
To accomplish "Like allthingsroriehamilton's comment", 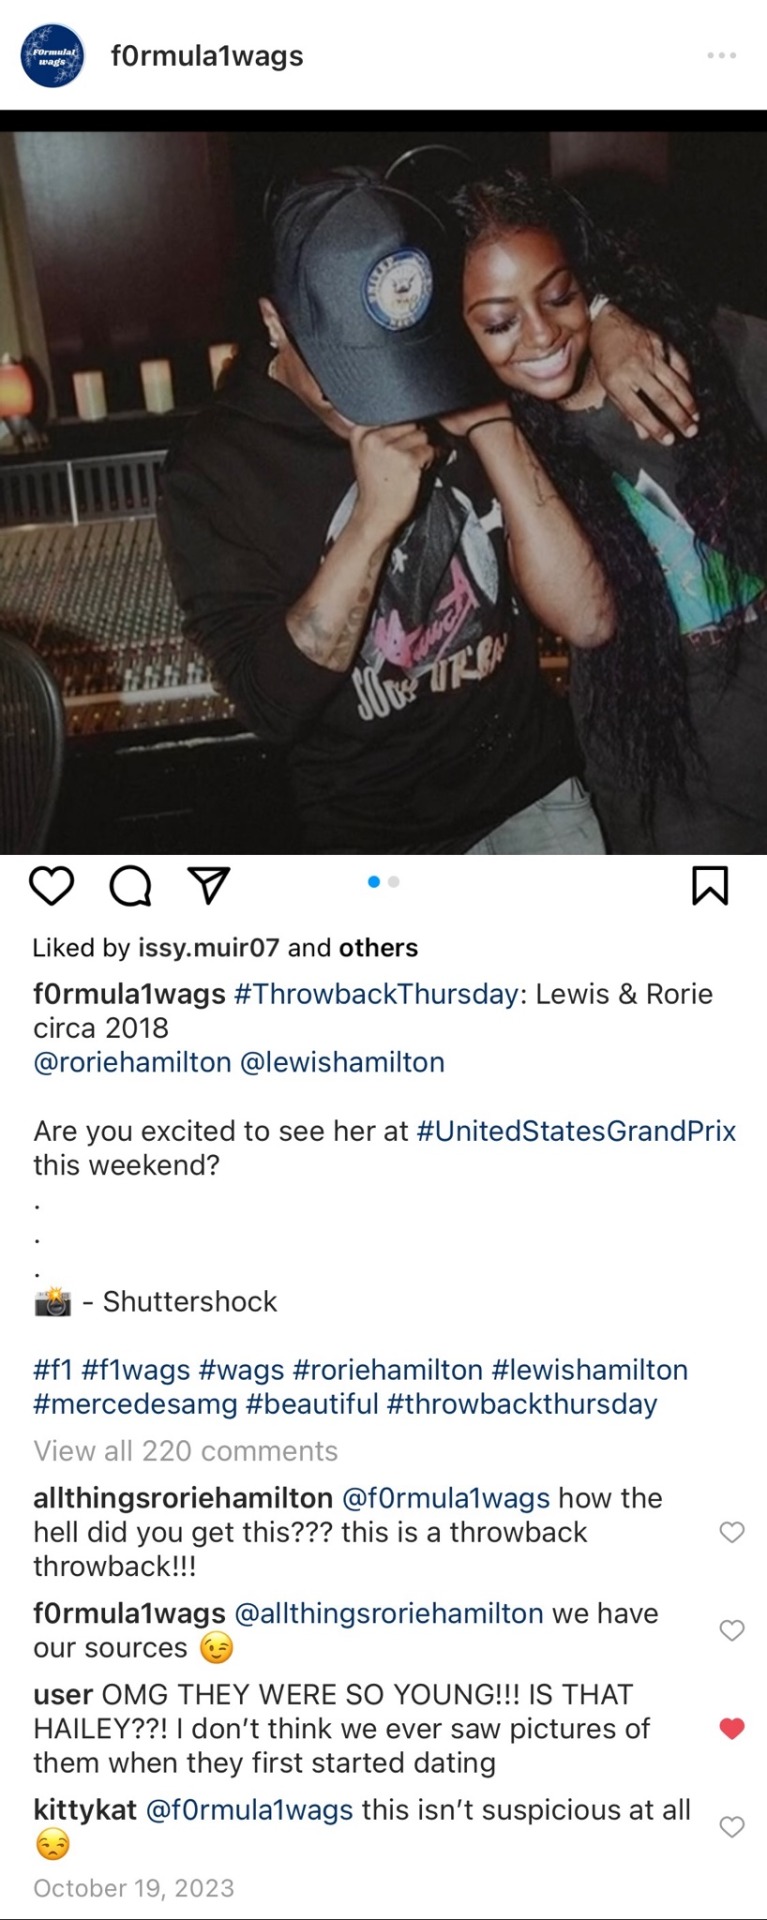I will click(732, 1532).
